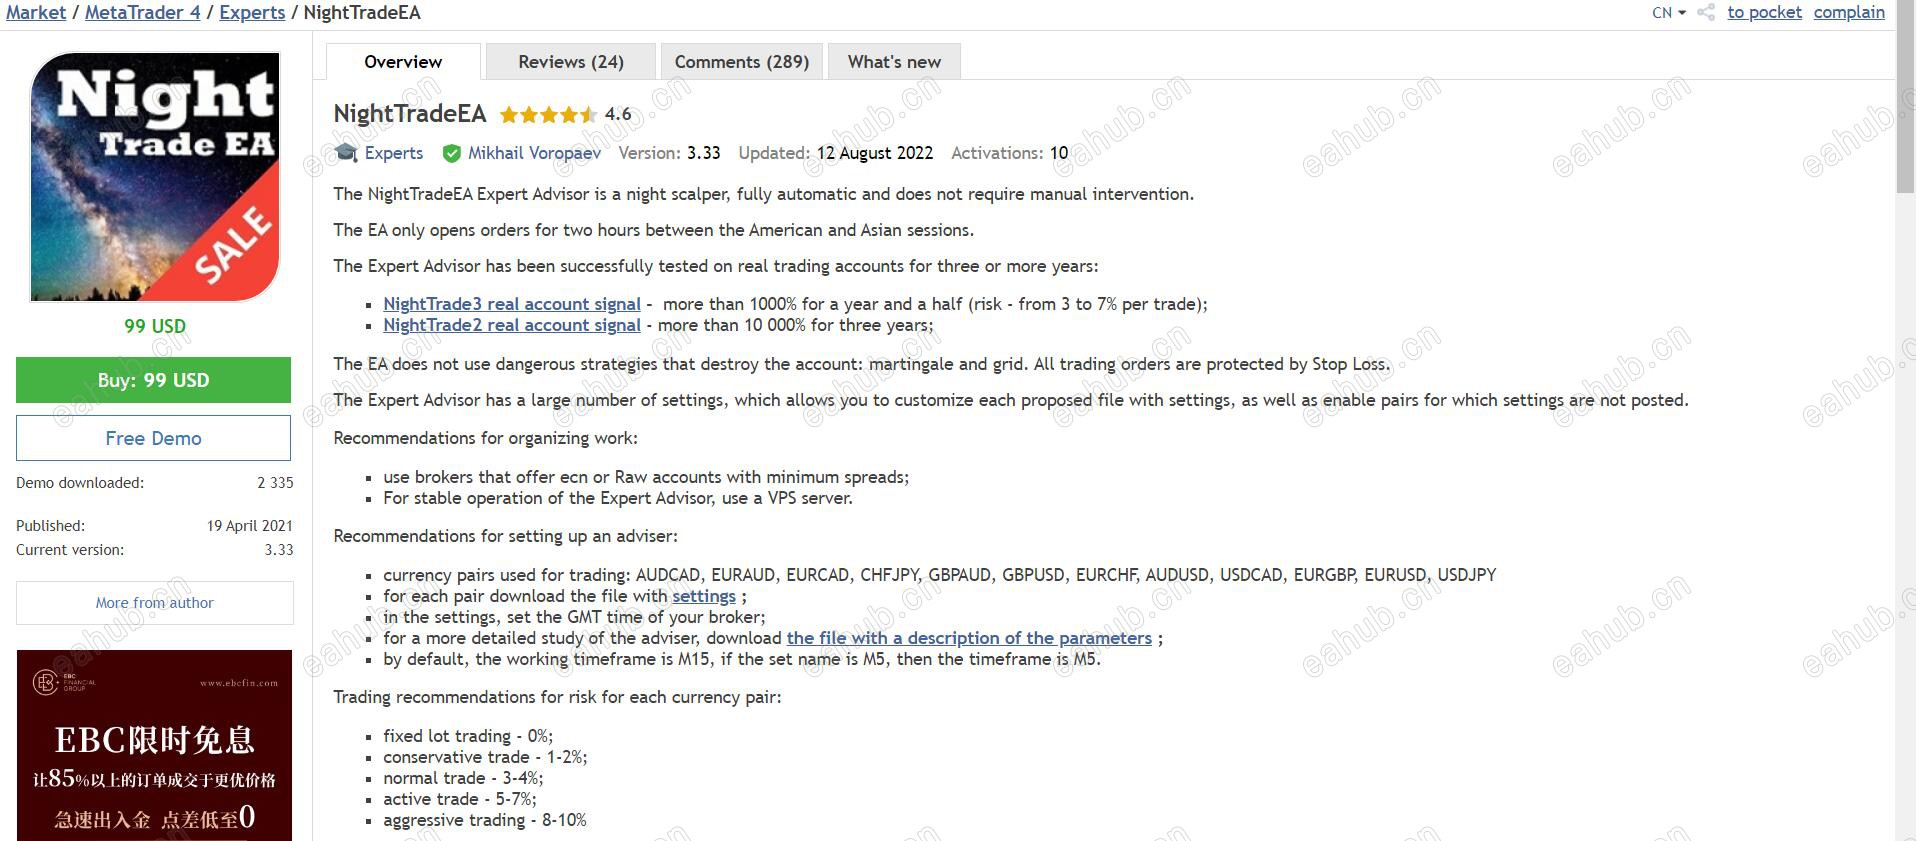Click the complain link
Viewport: 1916px width, 841px height.
(x=1849, y=13)
